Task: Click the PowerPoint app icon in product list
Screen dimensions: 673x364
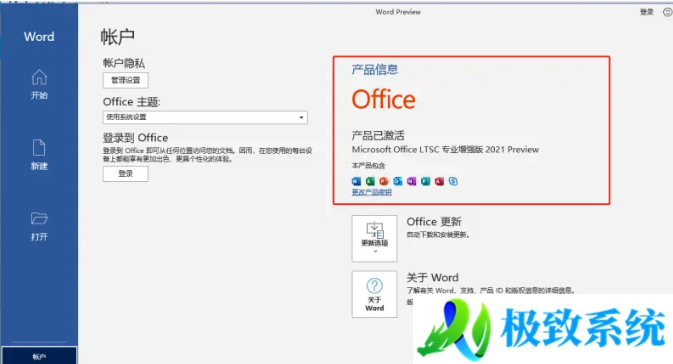Action: pyautogui.click(x=384, y=182)
